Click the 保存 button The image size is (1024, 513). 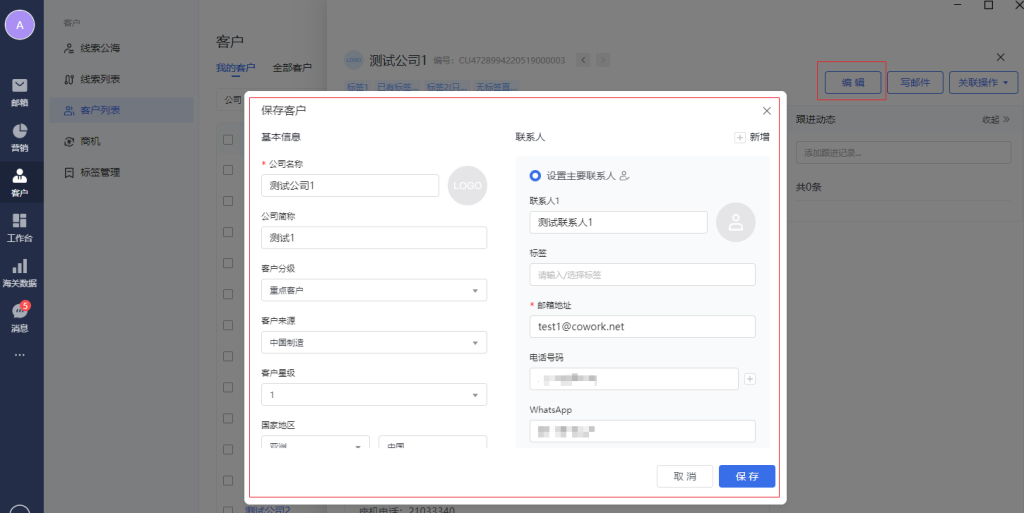tap(746, 476)
